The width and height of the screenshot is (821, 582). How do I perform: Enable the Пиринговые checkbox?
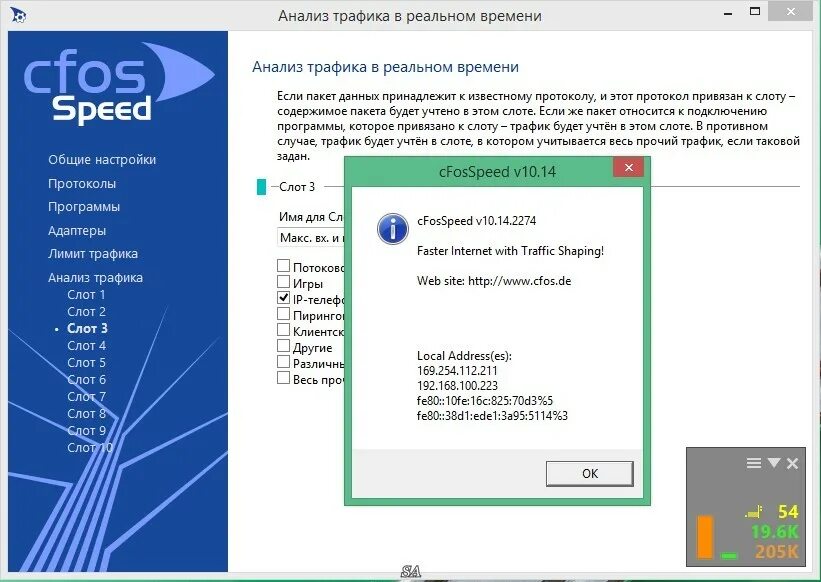click(x=283, y=314)
